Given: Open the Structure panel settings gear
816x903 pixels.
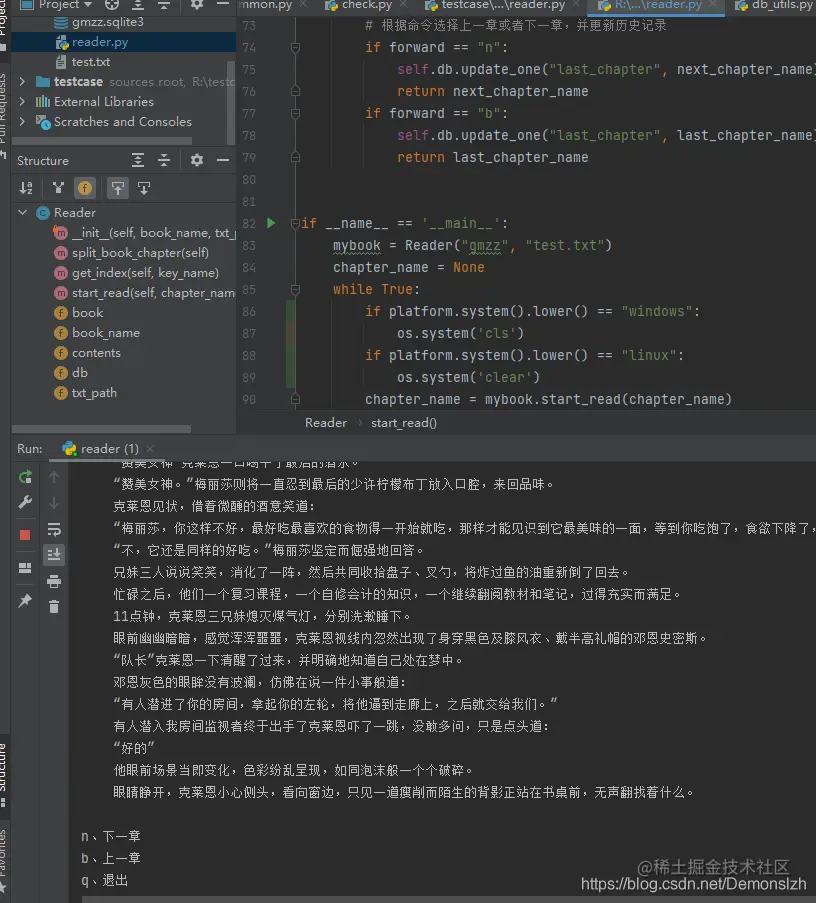Looking at the screenshot, I should 197,160.
